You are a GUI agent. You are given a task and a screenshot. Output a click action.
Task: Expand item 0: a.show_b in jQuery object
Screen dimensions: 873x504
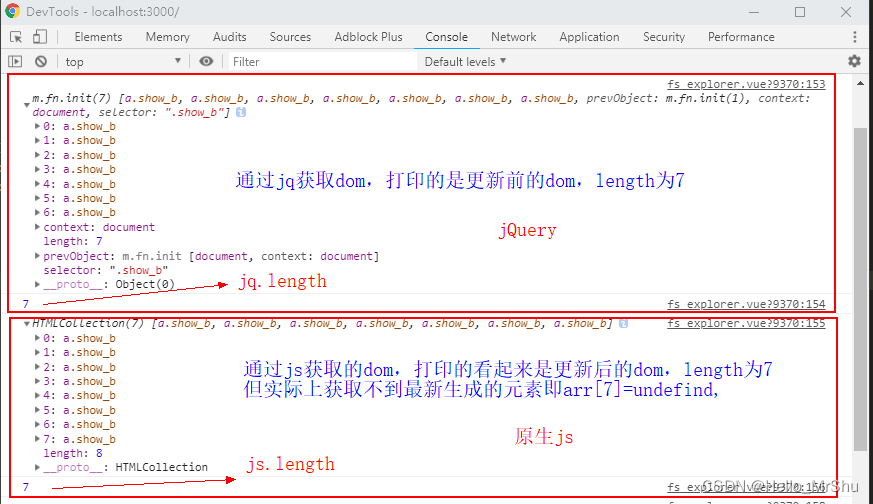tap(37, 126)
